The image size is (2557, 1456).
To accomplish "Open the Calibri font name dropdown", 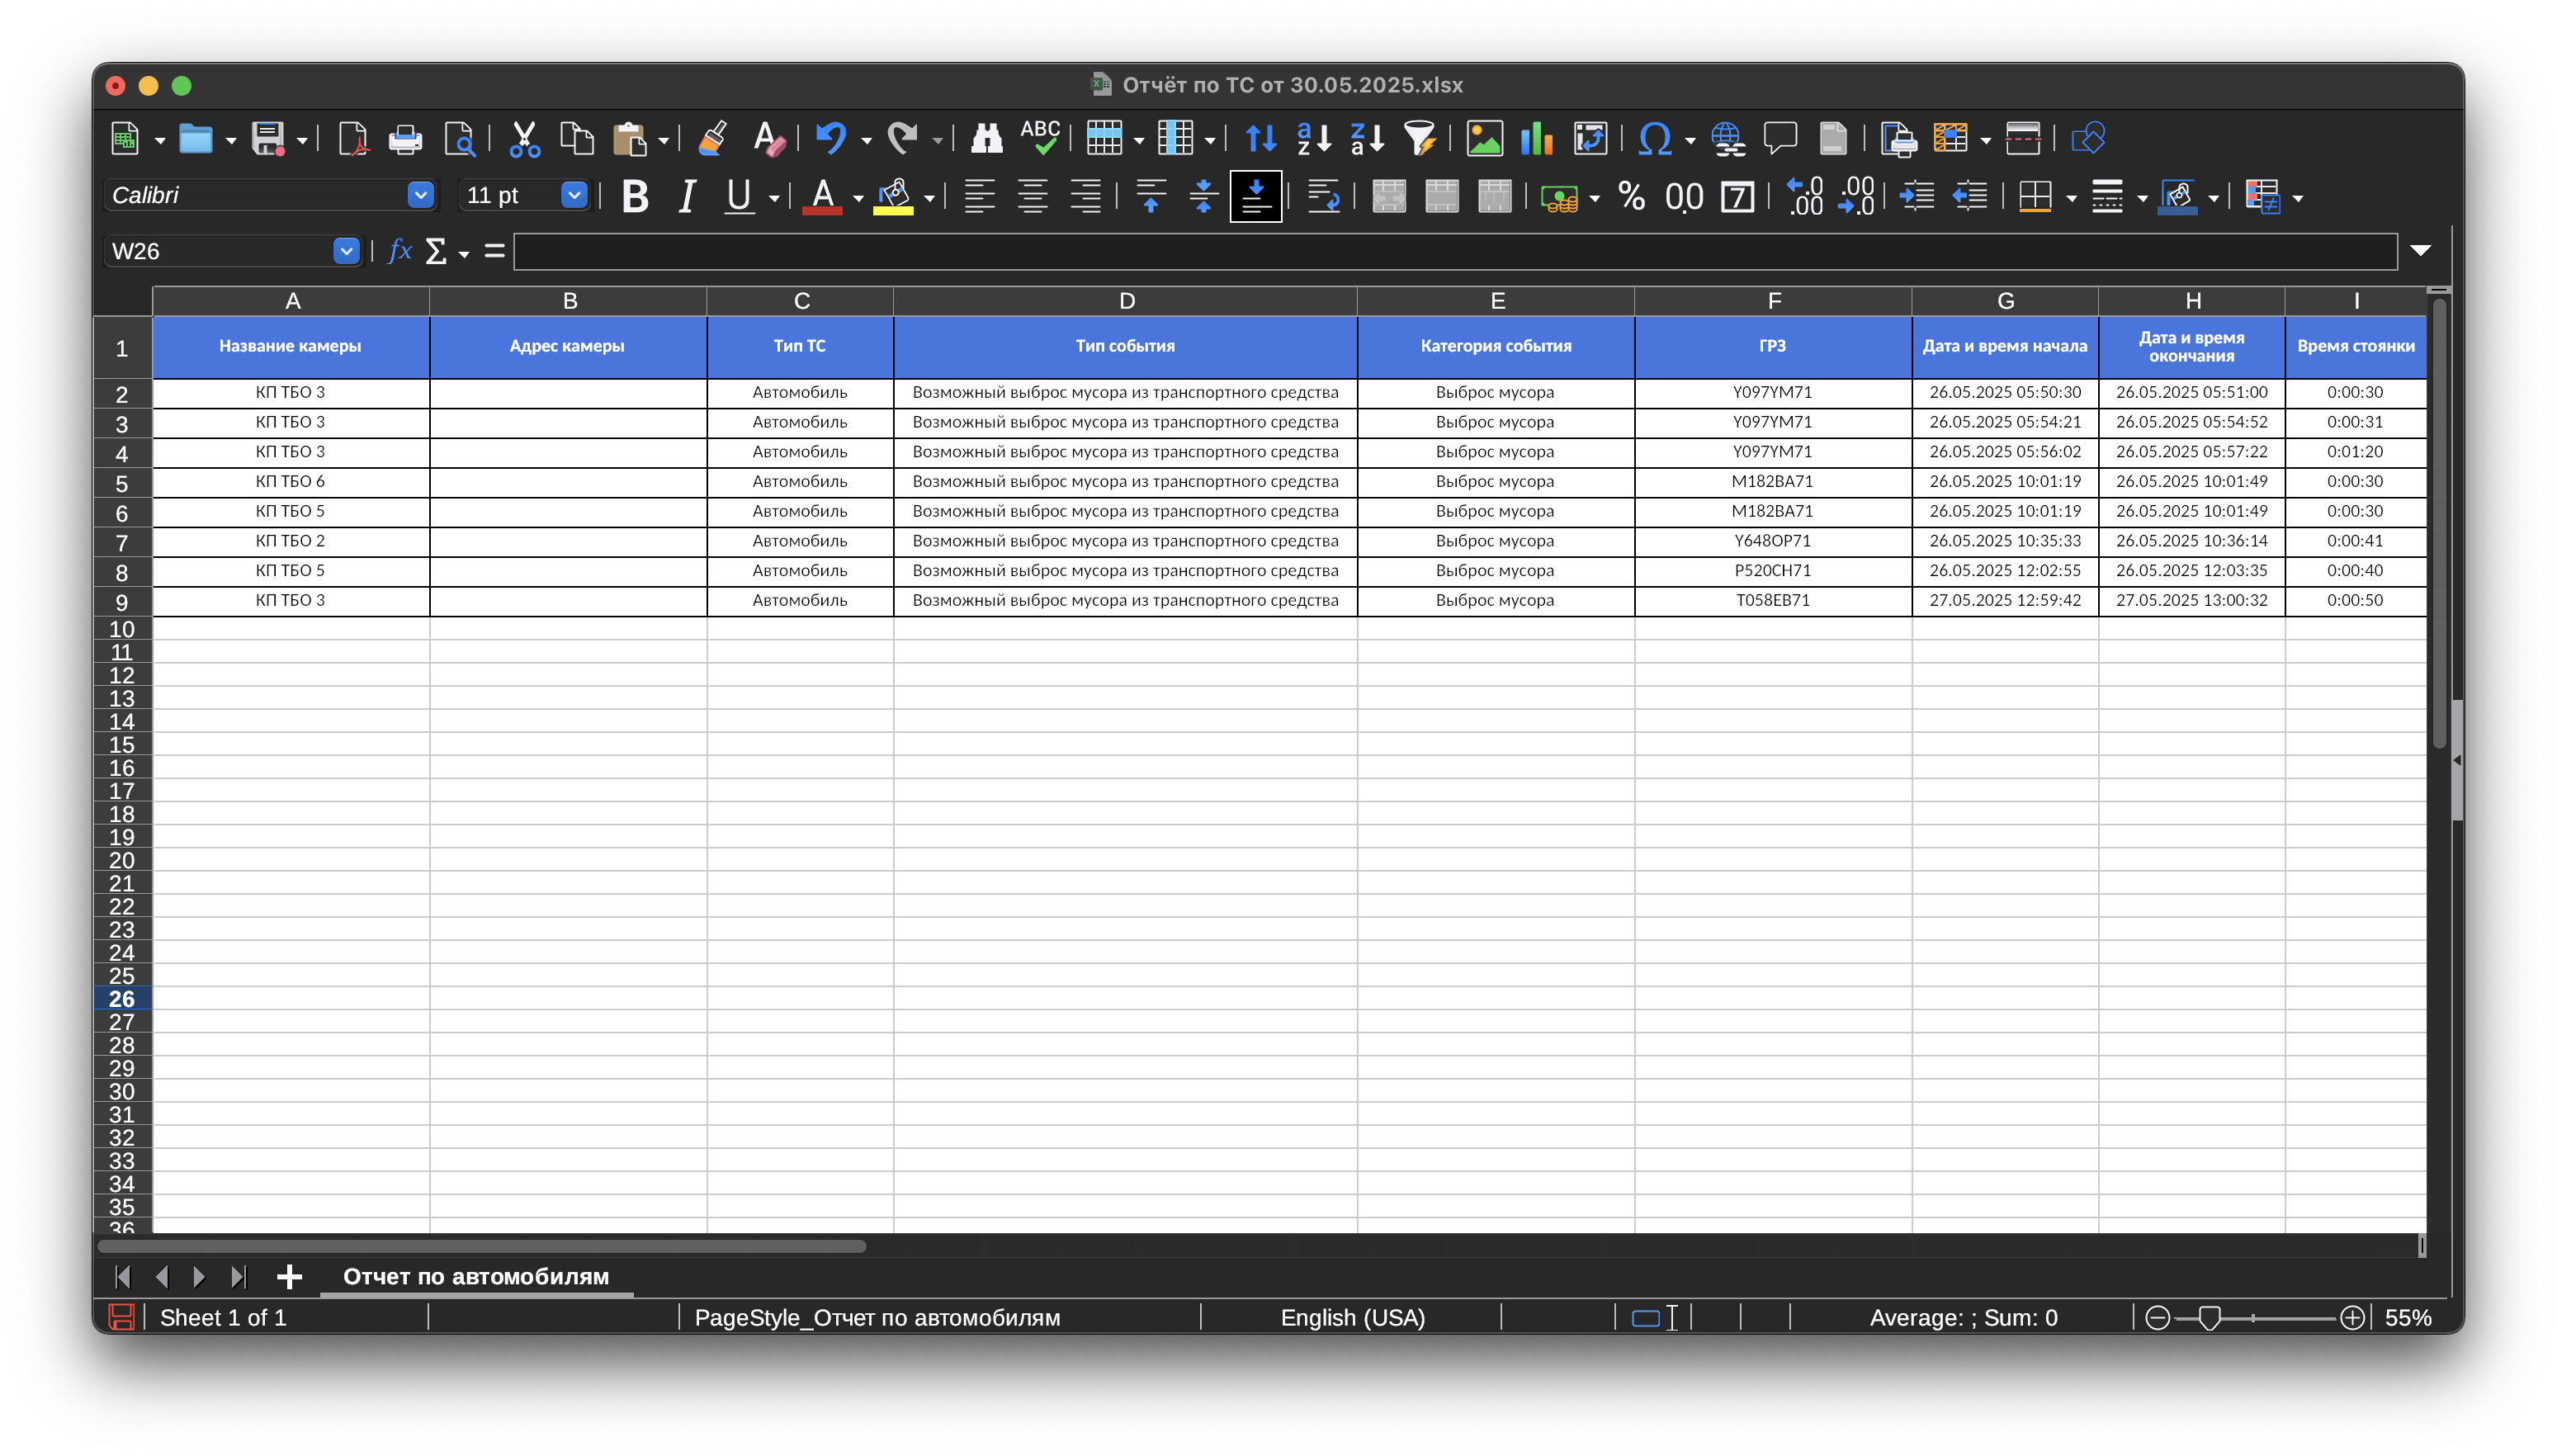I will [x=420, y=195].
